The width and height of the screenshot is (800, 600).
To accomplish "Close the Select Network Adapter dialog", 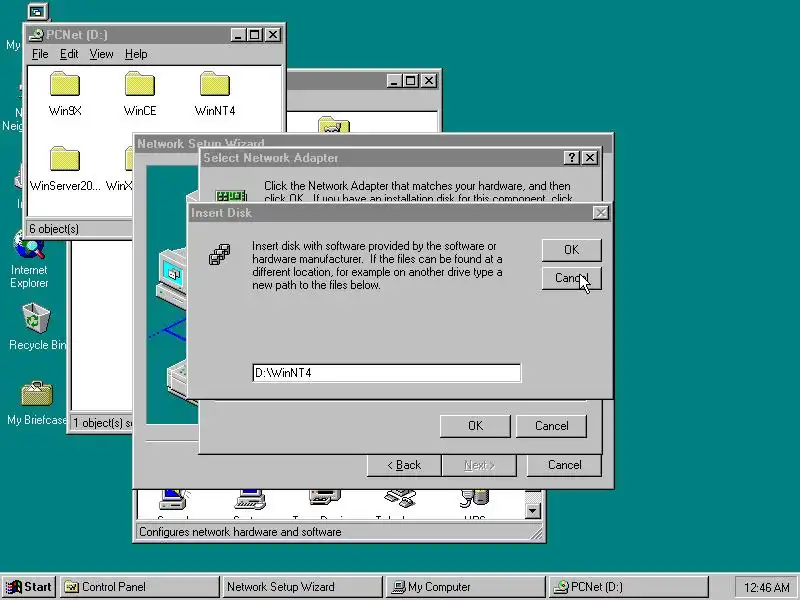I will (x=590, y=158).
